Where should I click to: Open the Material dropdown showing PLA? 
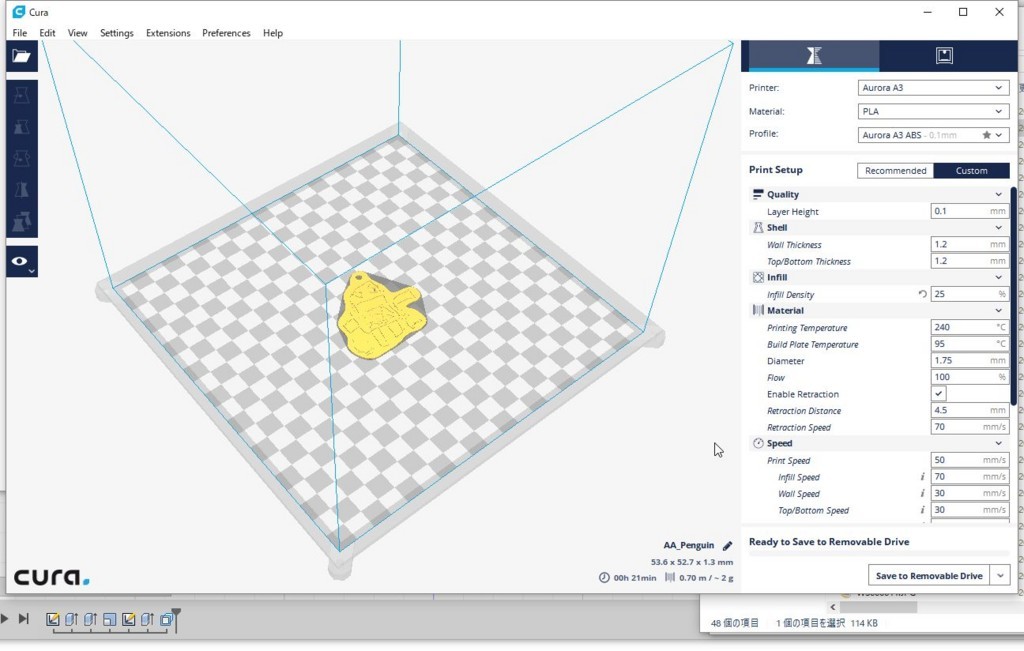pyautogui.click(x=933, y=111)
